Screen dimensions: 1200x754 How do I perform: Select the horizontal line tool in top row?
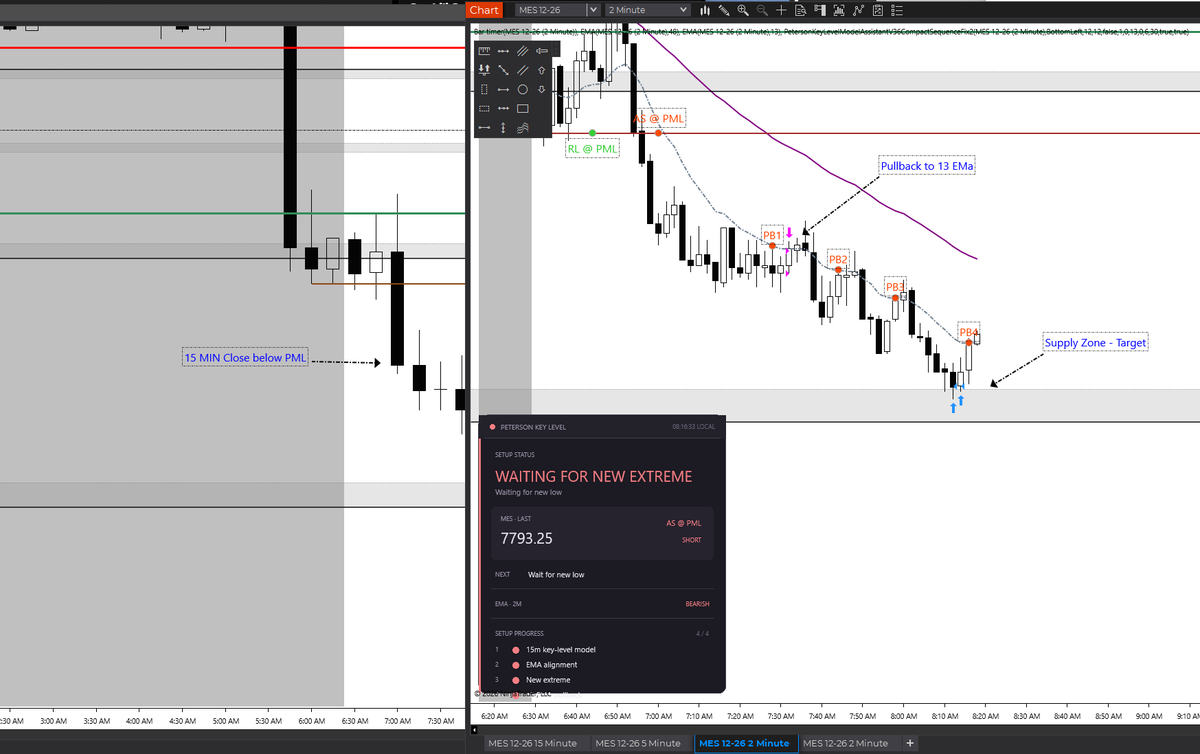[x=503, y=51]
